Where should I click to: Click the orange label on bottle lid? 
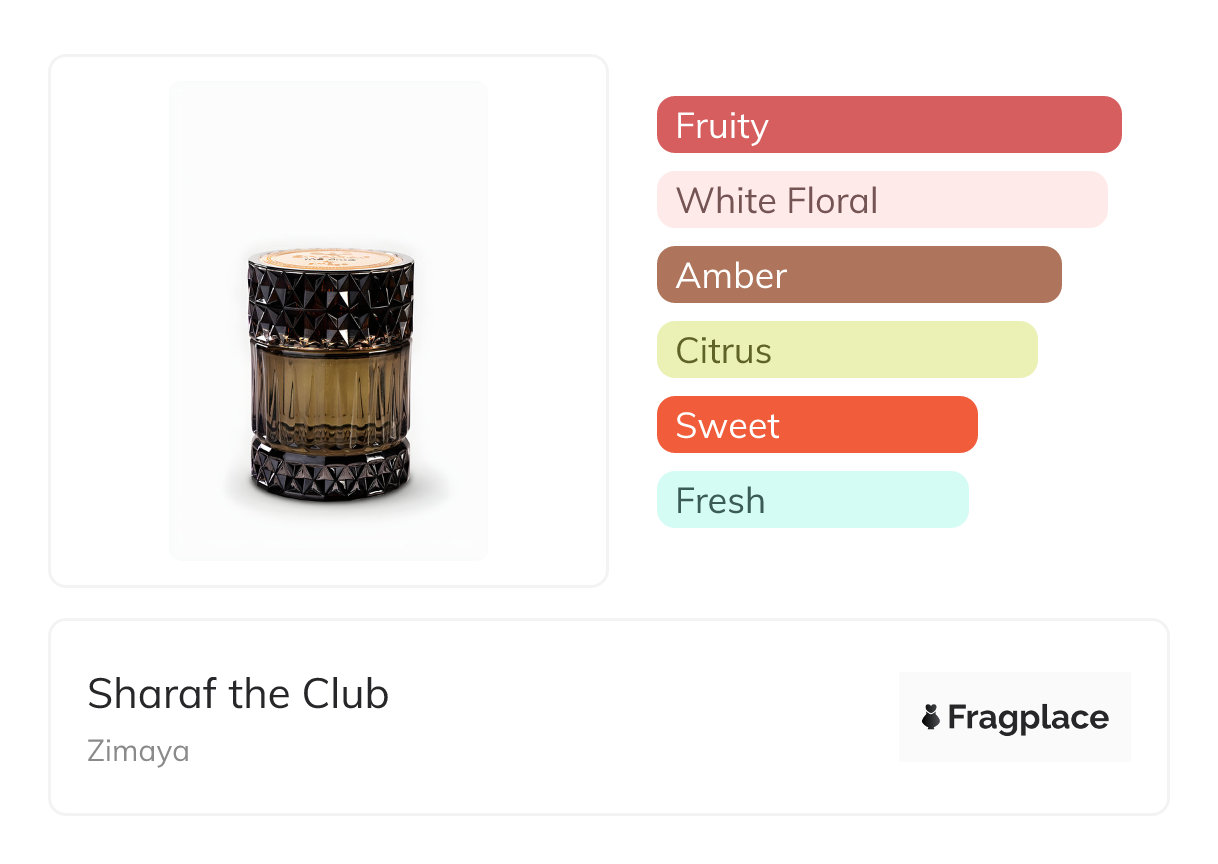pyautogui.click(x=329, y=256)
